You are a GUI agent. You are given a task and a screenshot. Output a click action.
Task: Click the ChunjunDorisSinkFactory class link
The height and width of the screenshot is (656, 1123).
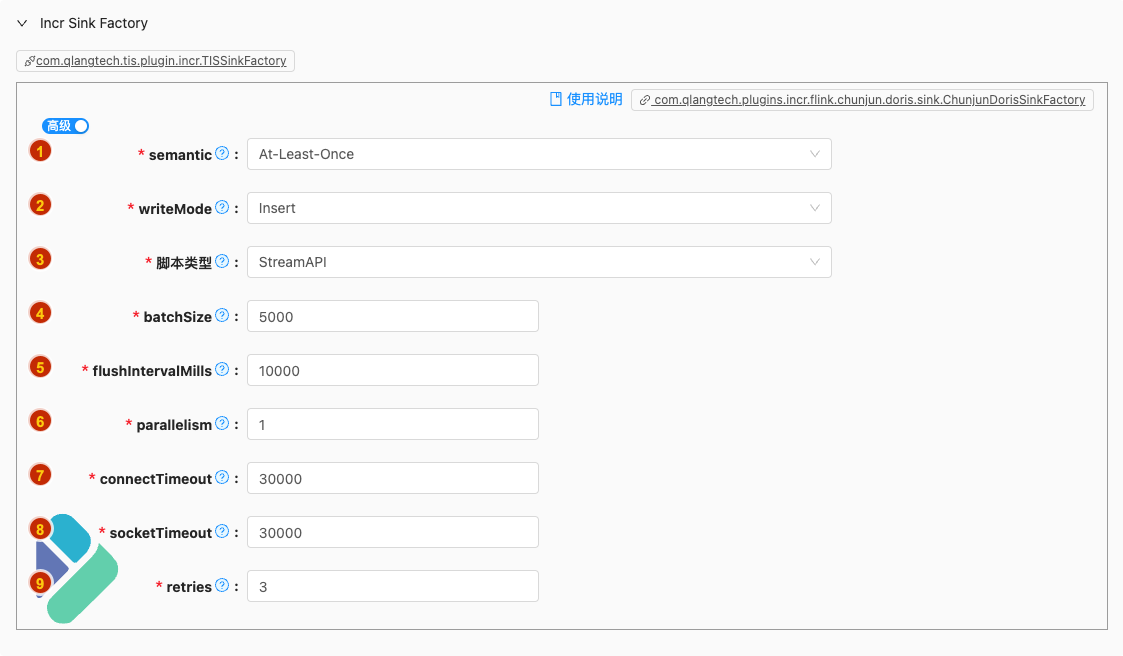[x=862, y=100]
